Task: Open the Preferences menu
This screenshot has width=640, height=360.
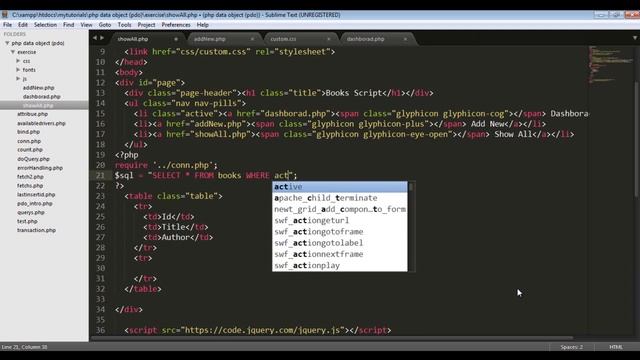Action: (x=176, y=25)
